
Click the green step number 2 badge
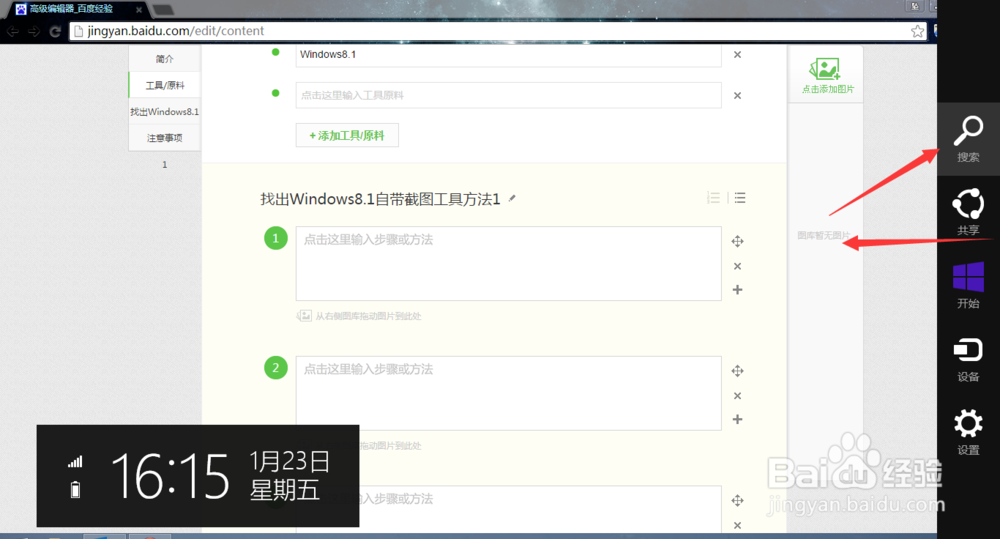[x=276, y=367]
